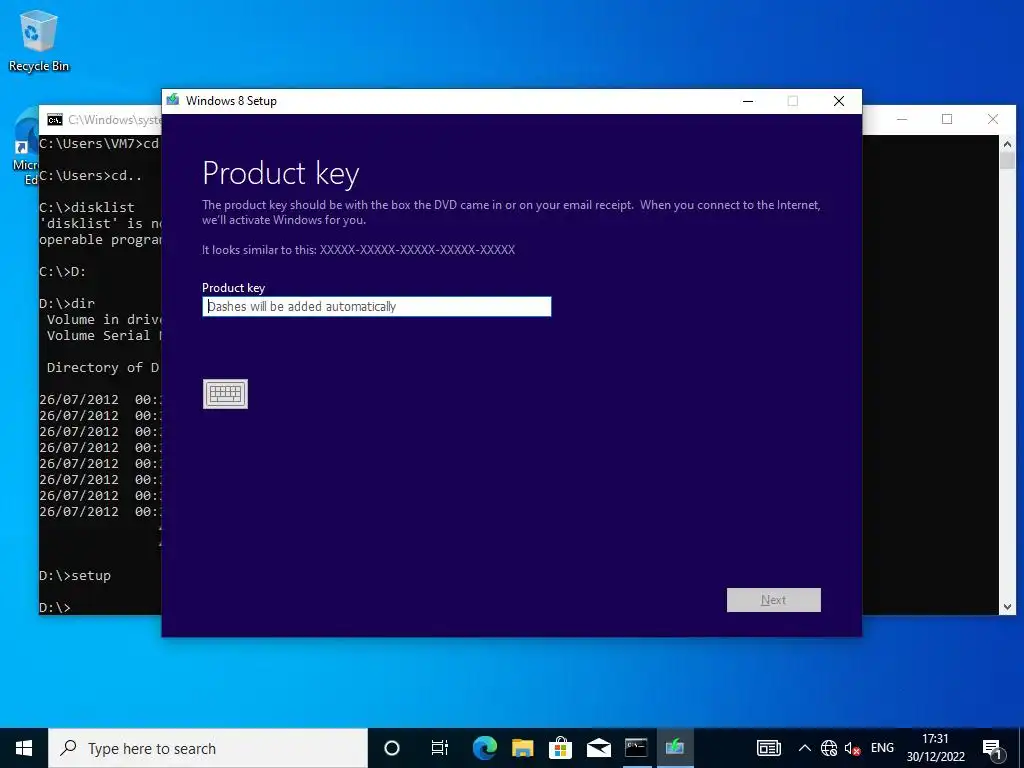Viewport: 1024px width, 768px height.
Task: Click Command Prompt scrollbar down arrow
Action: coord(1007,607)
